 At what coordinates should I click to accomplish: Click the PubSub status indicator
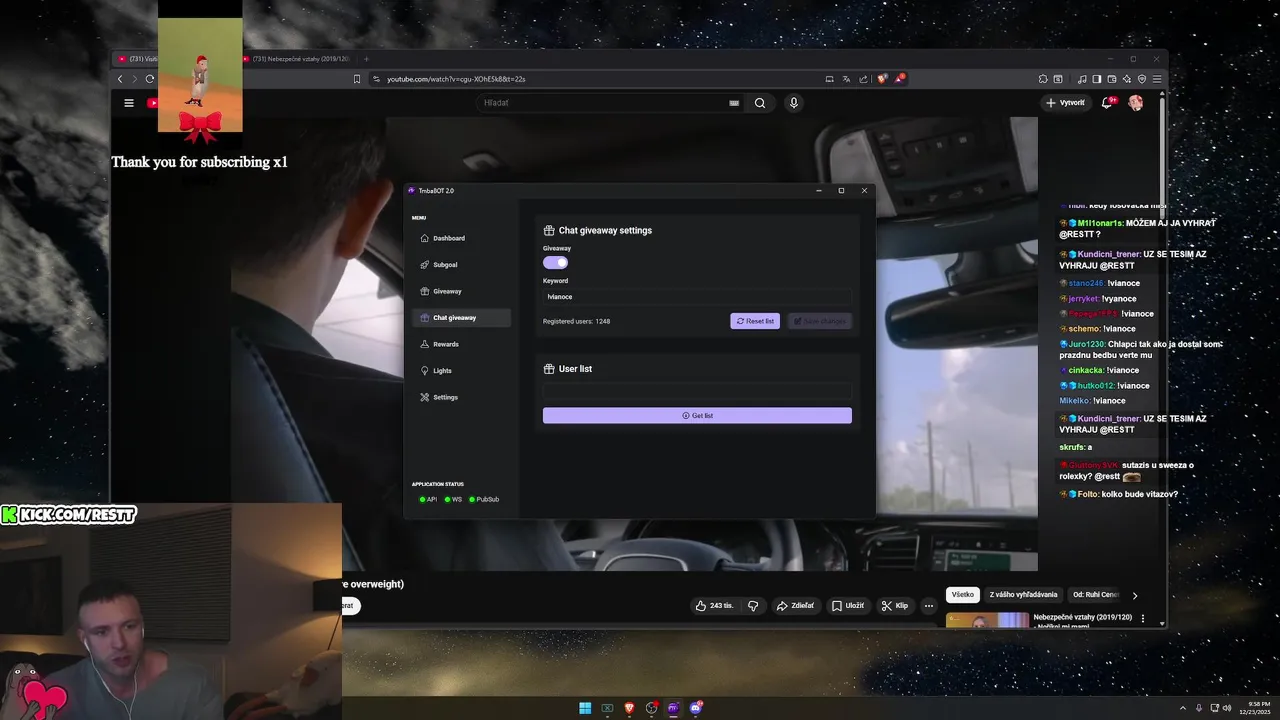click(484, 499)
